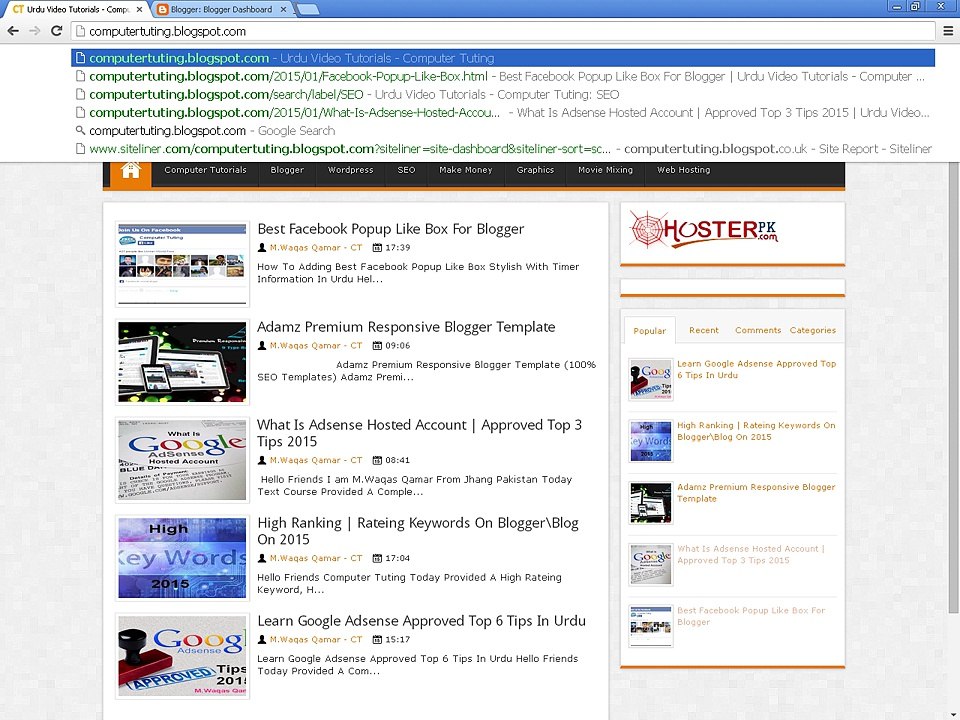Click the Google AdSense Hosted Account thumbnail
Viewport: 960px width, 720px height.
point(182,460)
